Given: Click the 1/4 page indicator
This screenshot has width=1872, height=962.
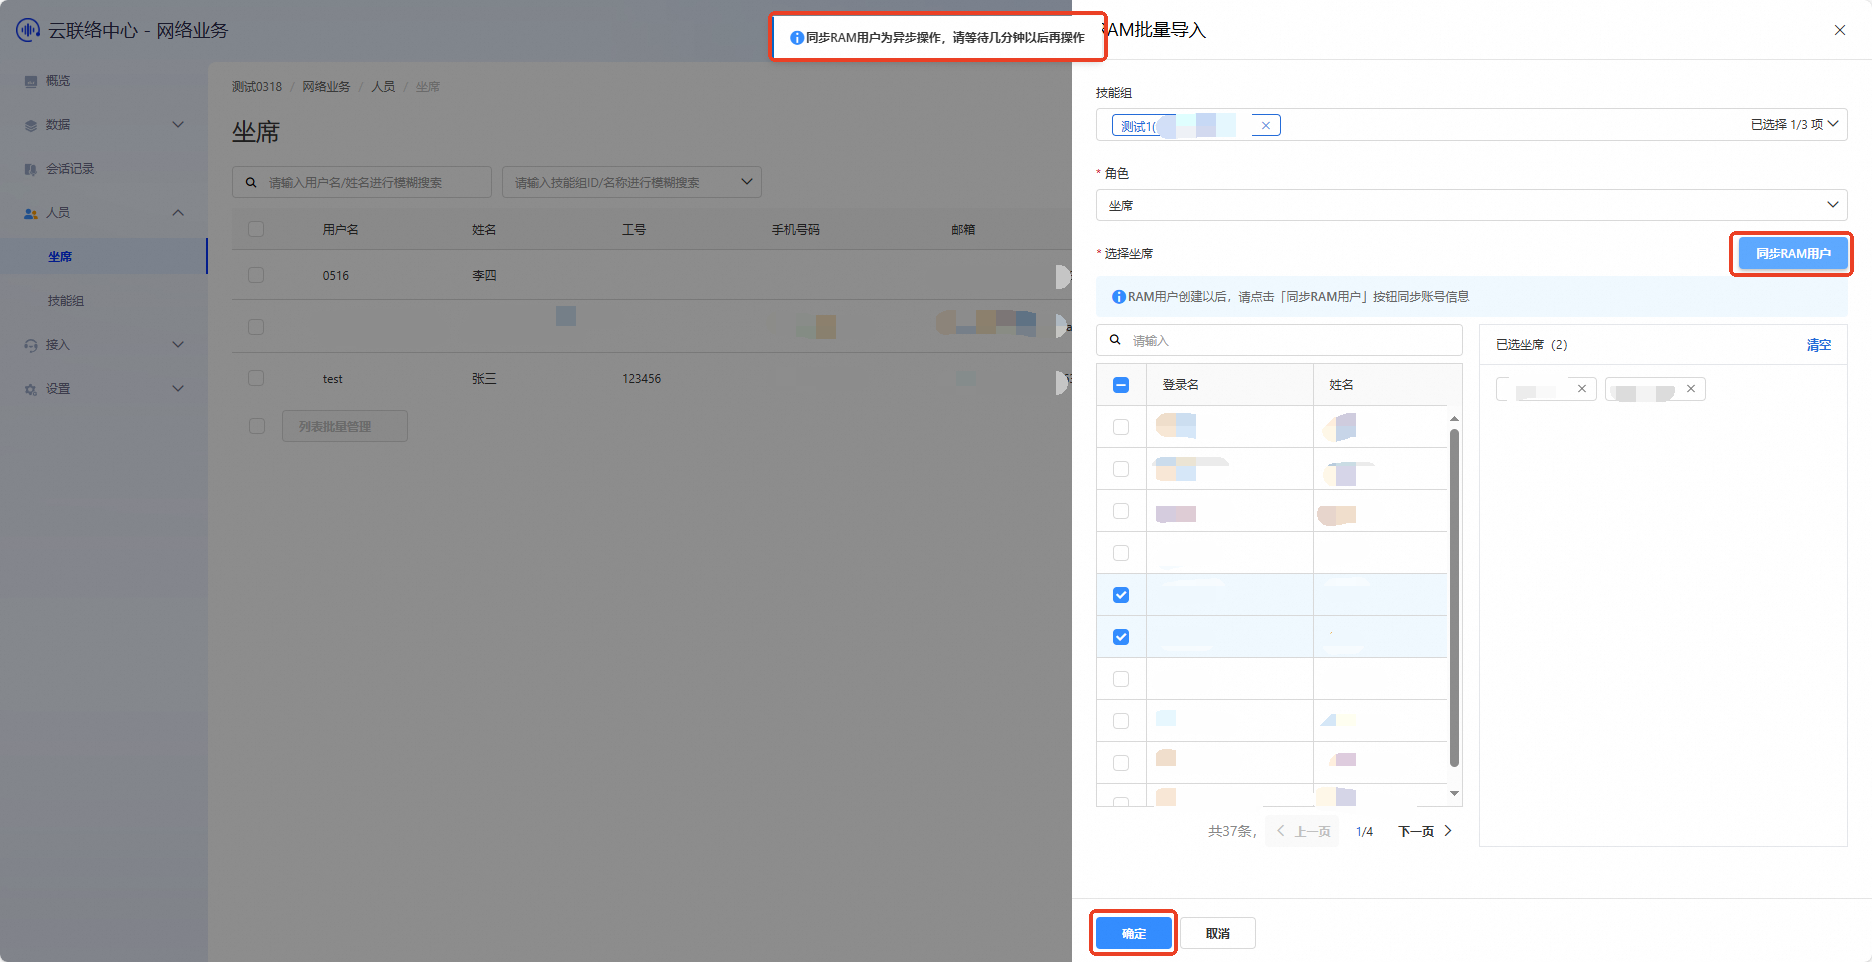Looking at the screenshot, I should (1364, 832).
